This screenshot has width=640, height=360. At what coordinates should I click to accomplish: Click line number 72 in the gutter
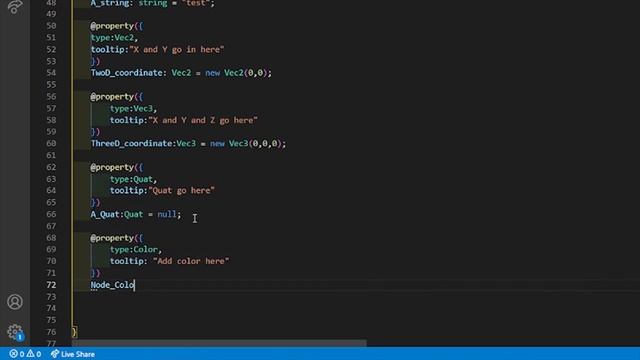pos(51,285)
